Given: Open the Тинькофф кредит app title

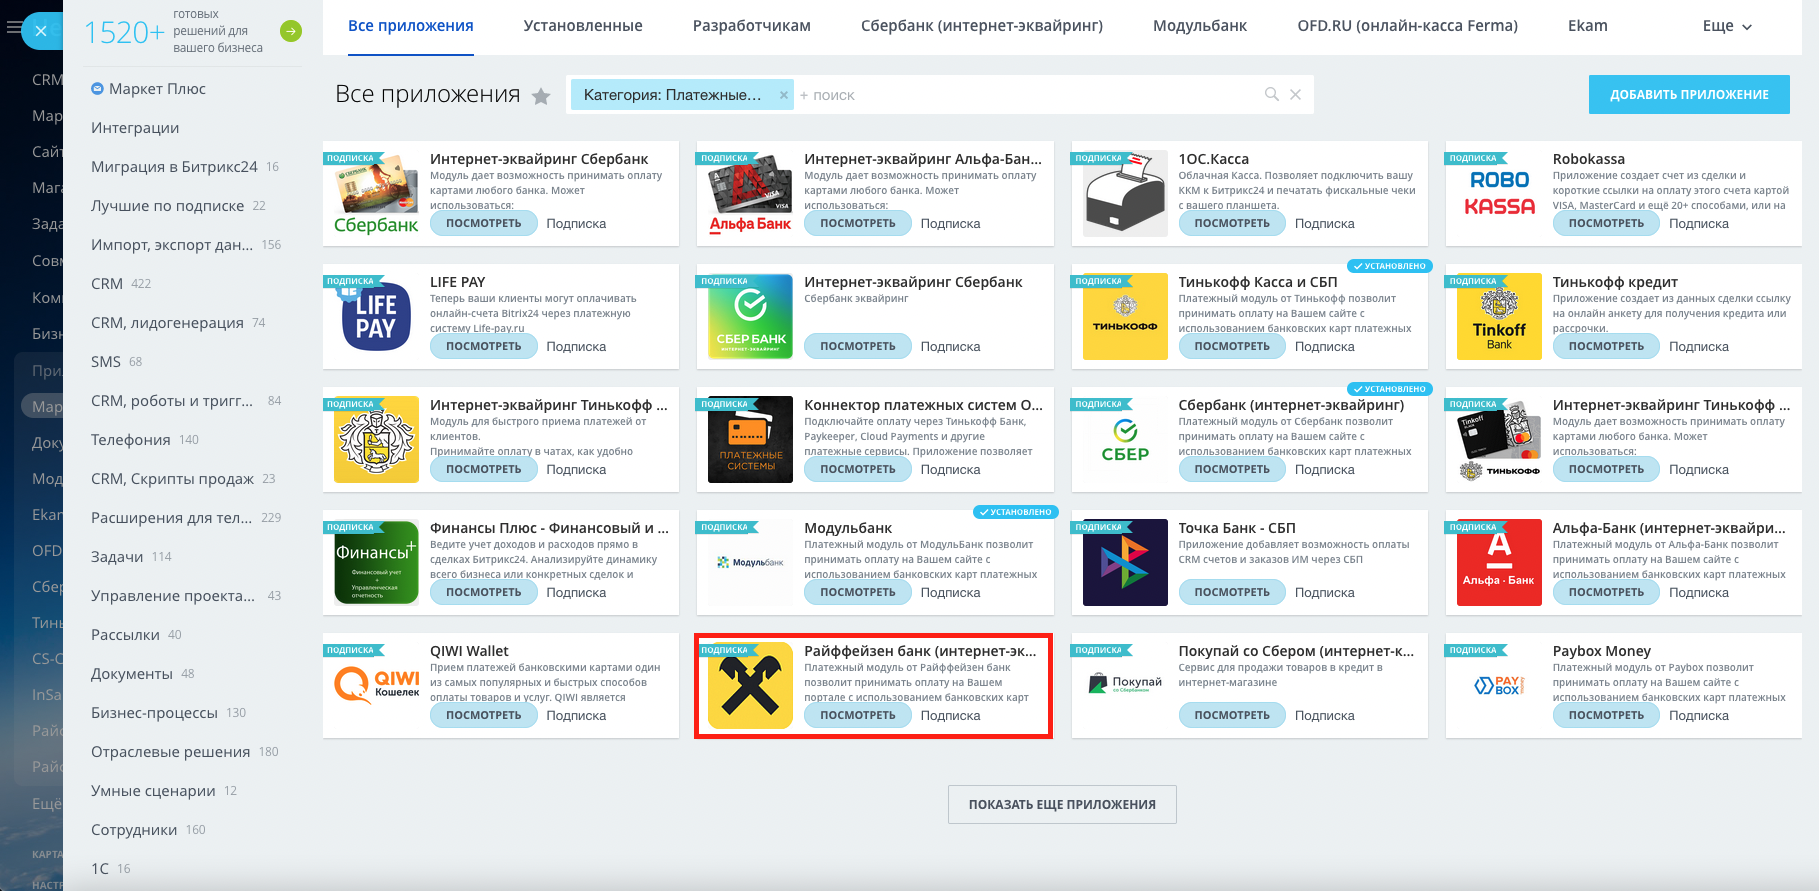Looking at the screenshot, I should [1615, 282].
